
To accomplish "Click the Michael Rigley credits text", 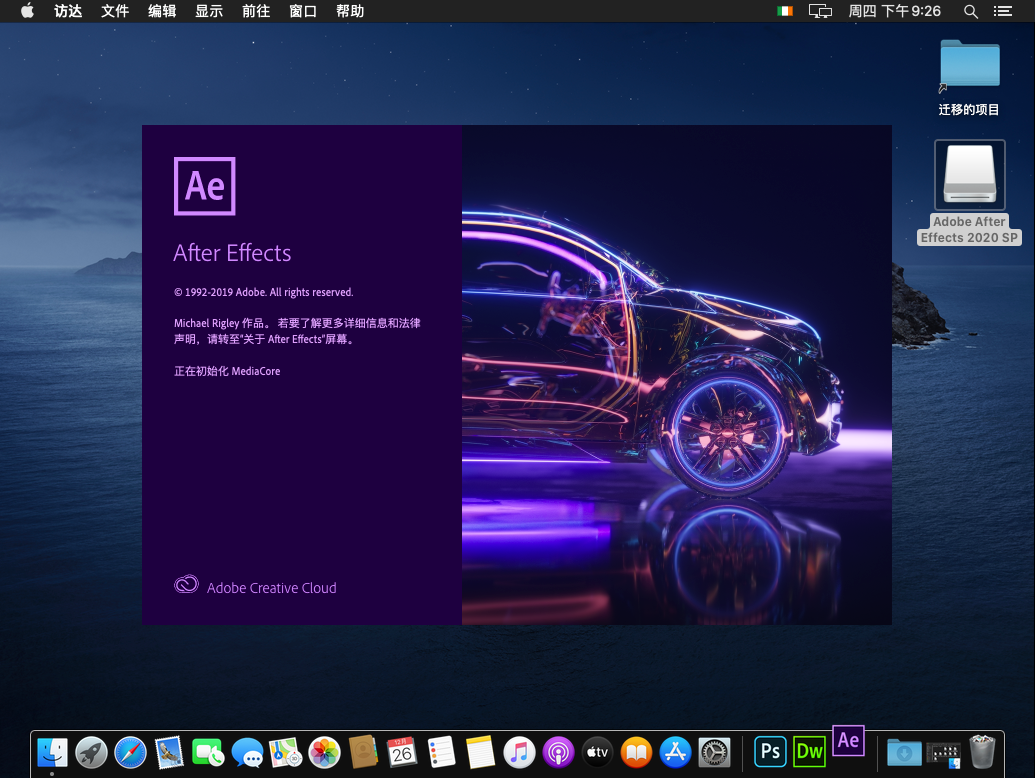I will click(x=297, y=331).
